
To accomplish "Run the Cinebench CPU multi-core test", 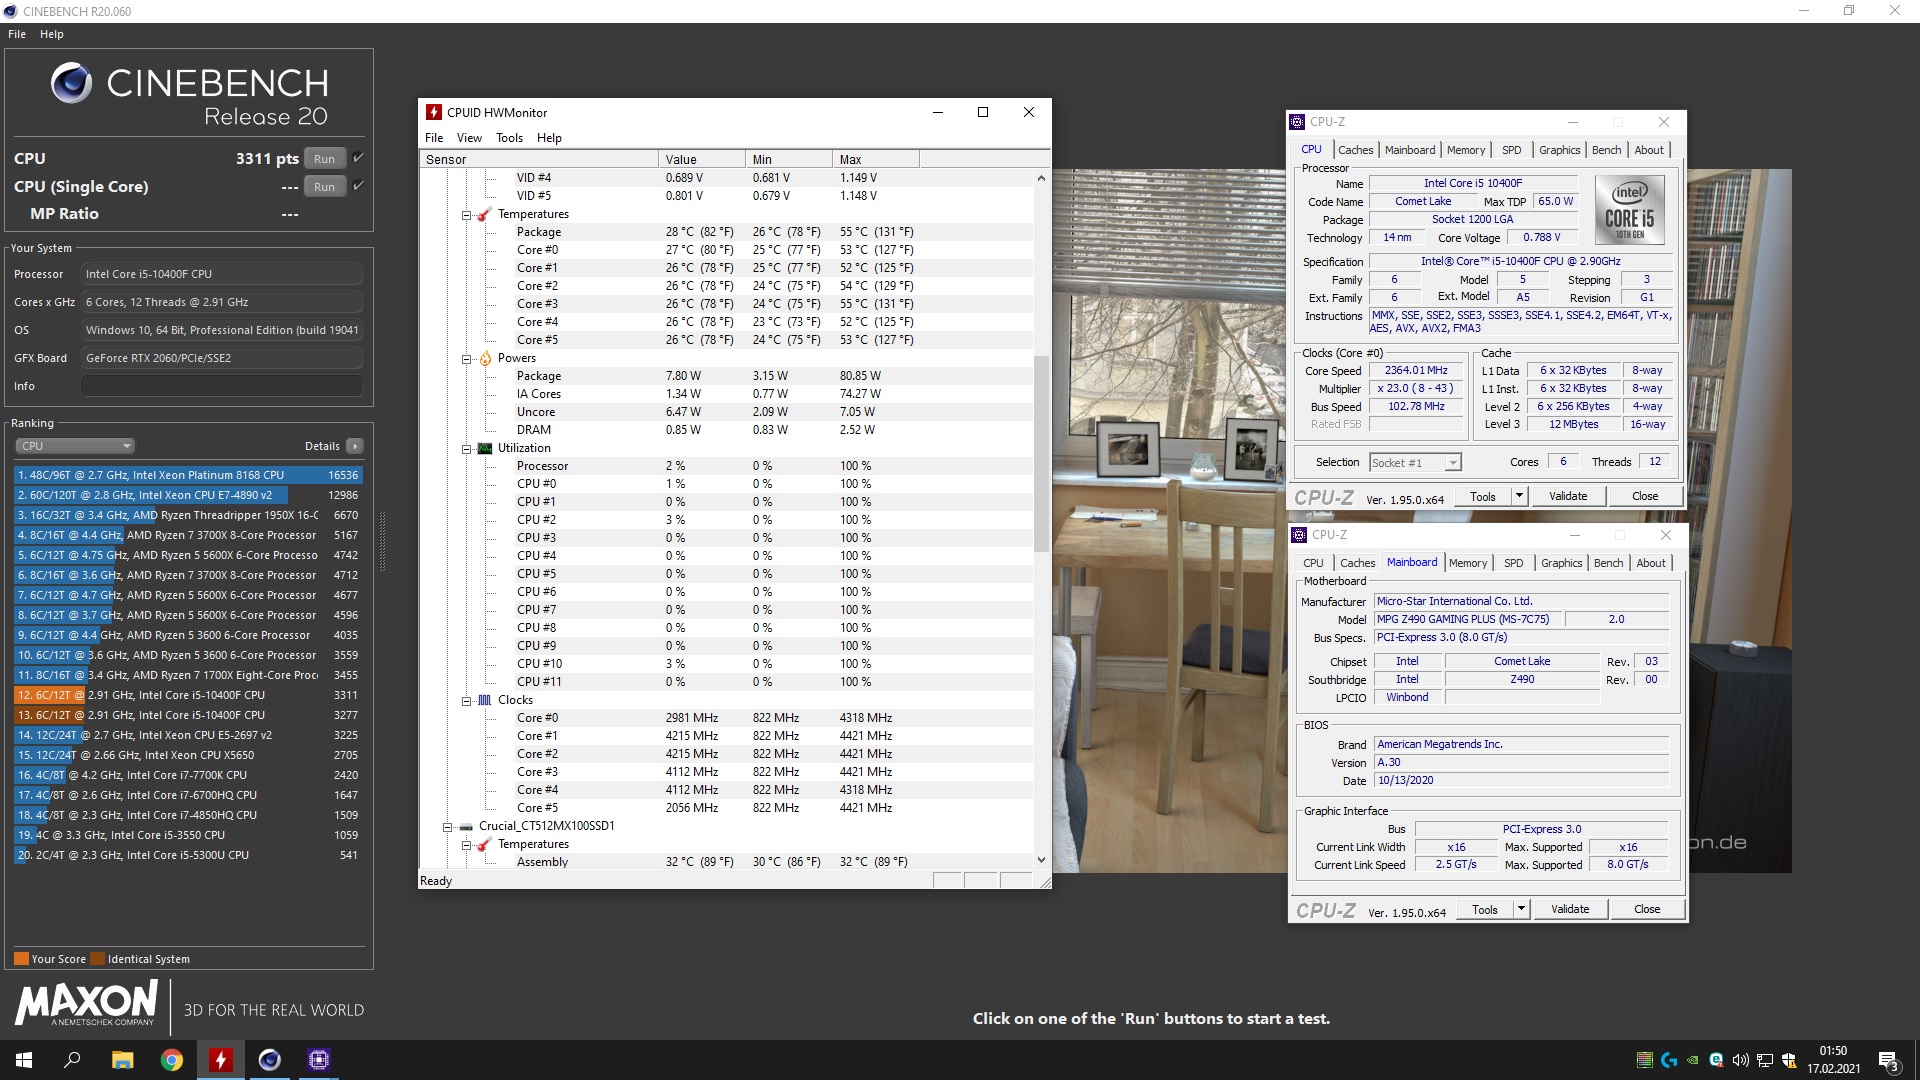I will 325,158.
